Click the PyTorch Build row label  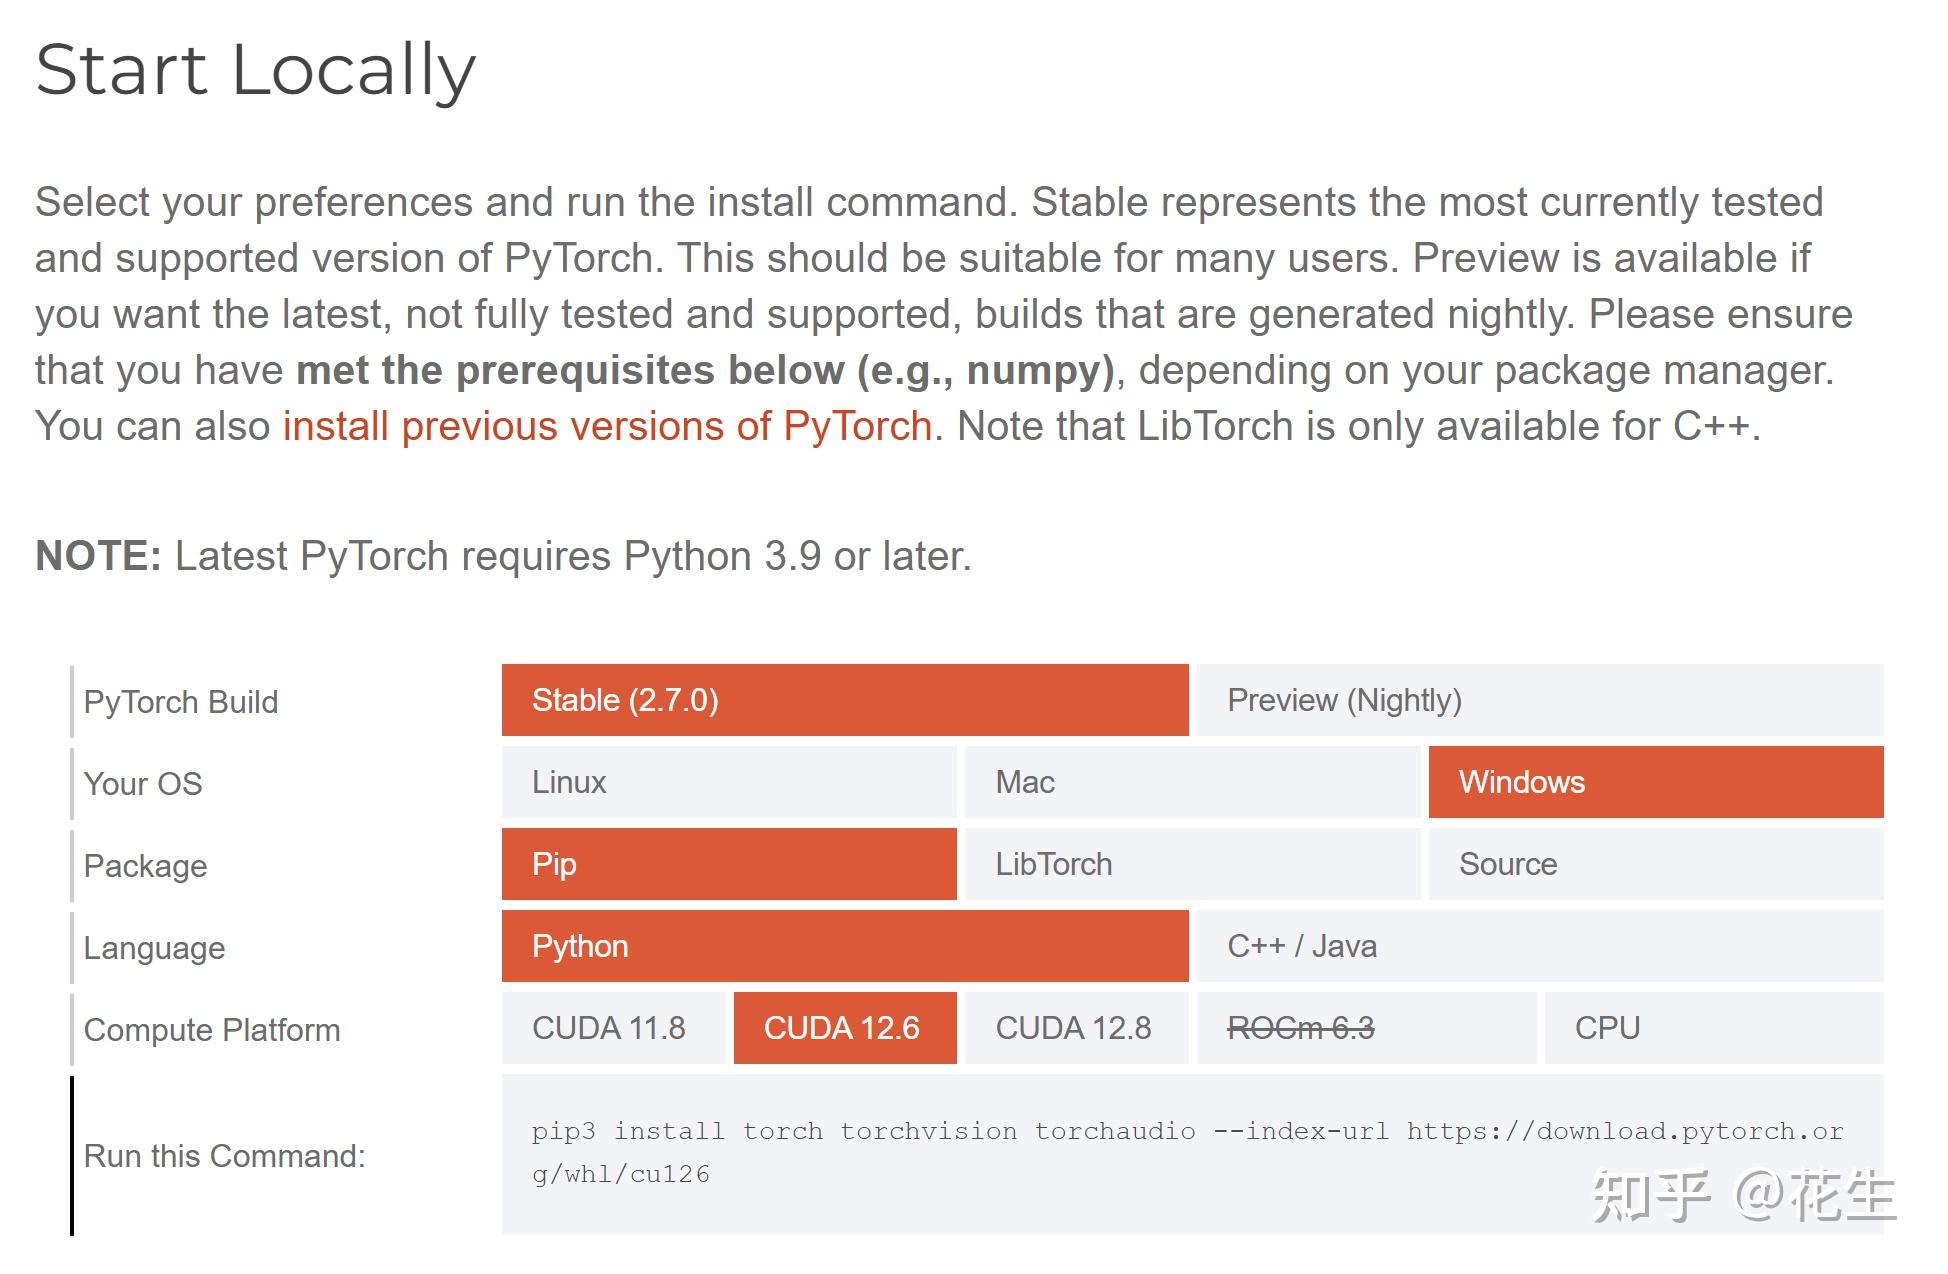[x=181, y=701]
